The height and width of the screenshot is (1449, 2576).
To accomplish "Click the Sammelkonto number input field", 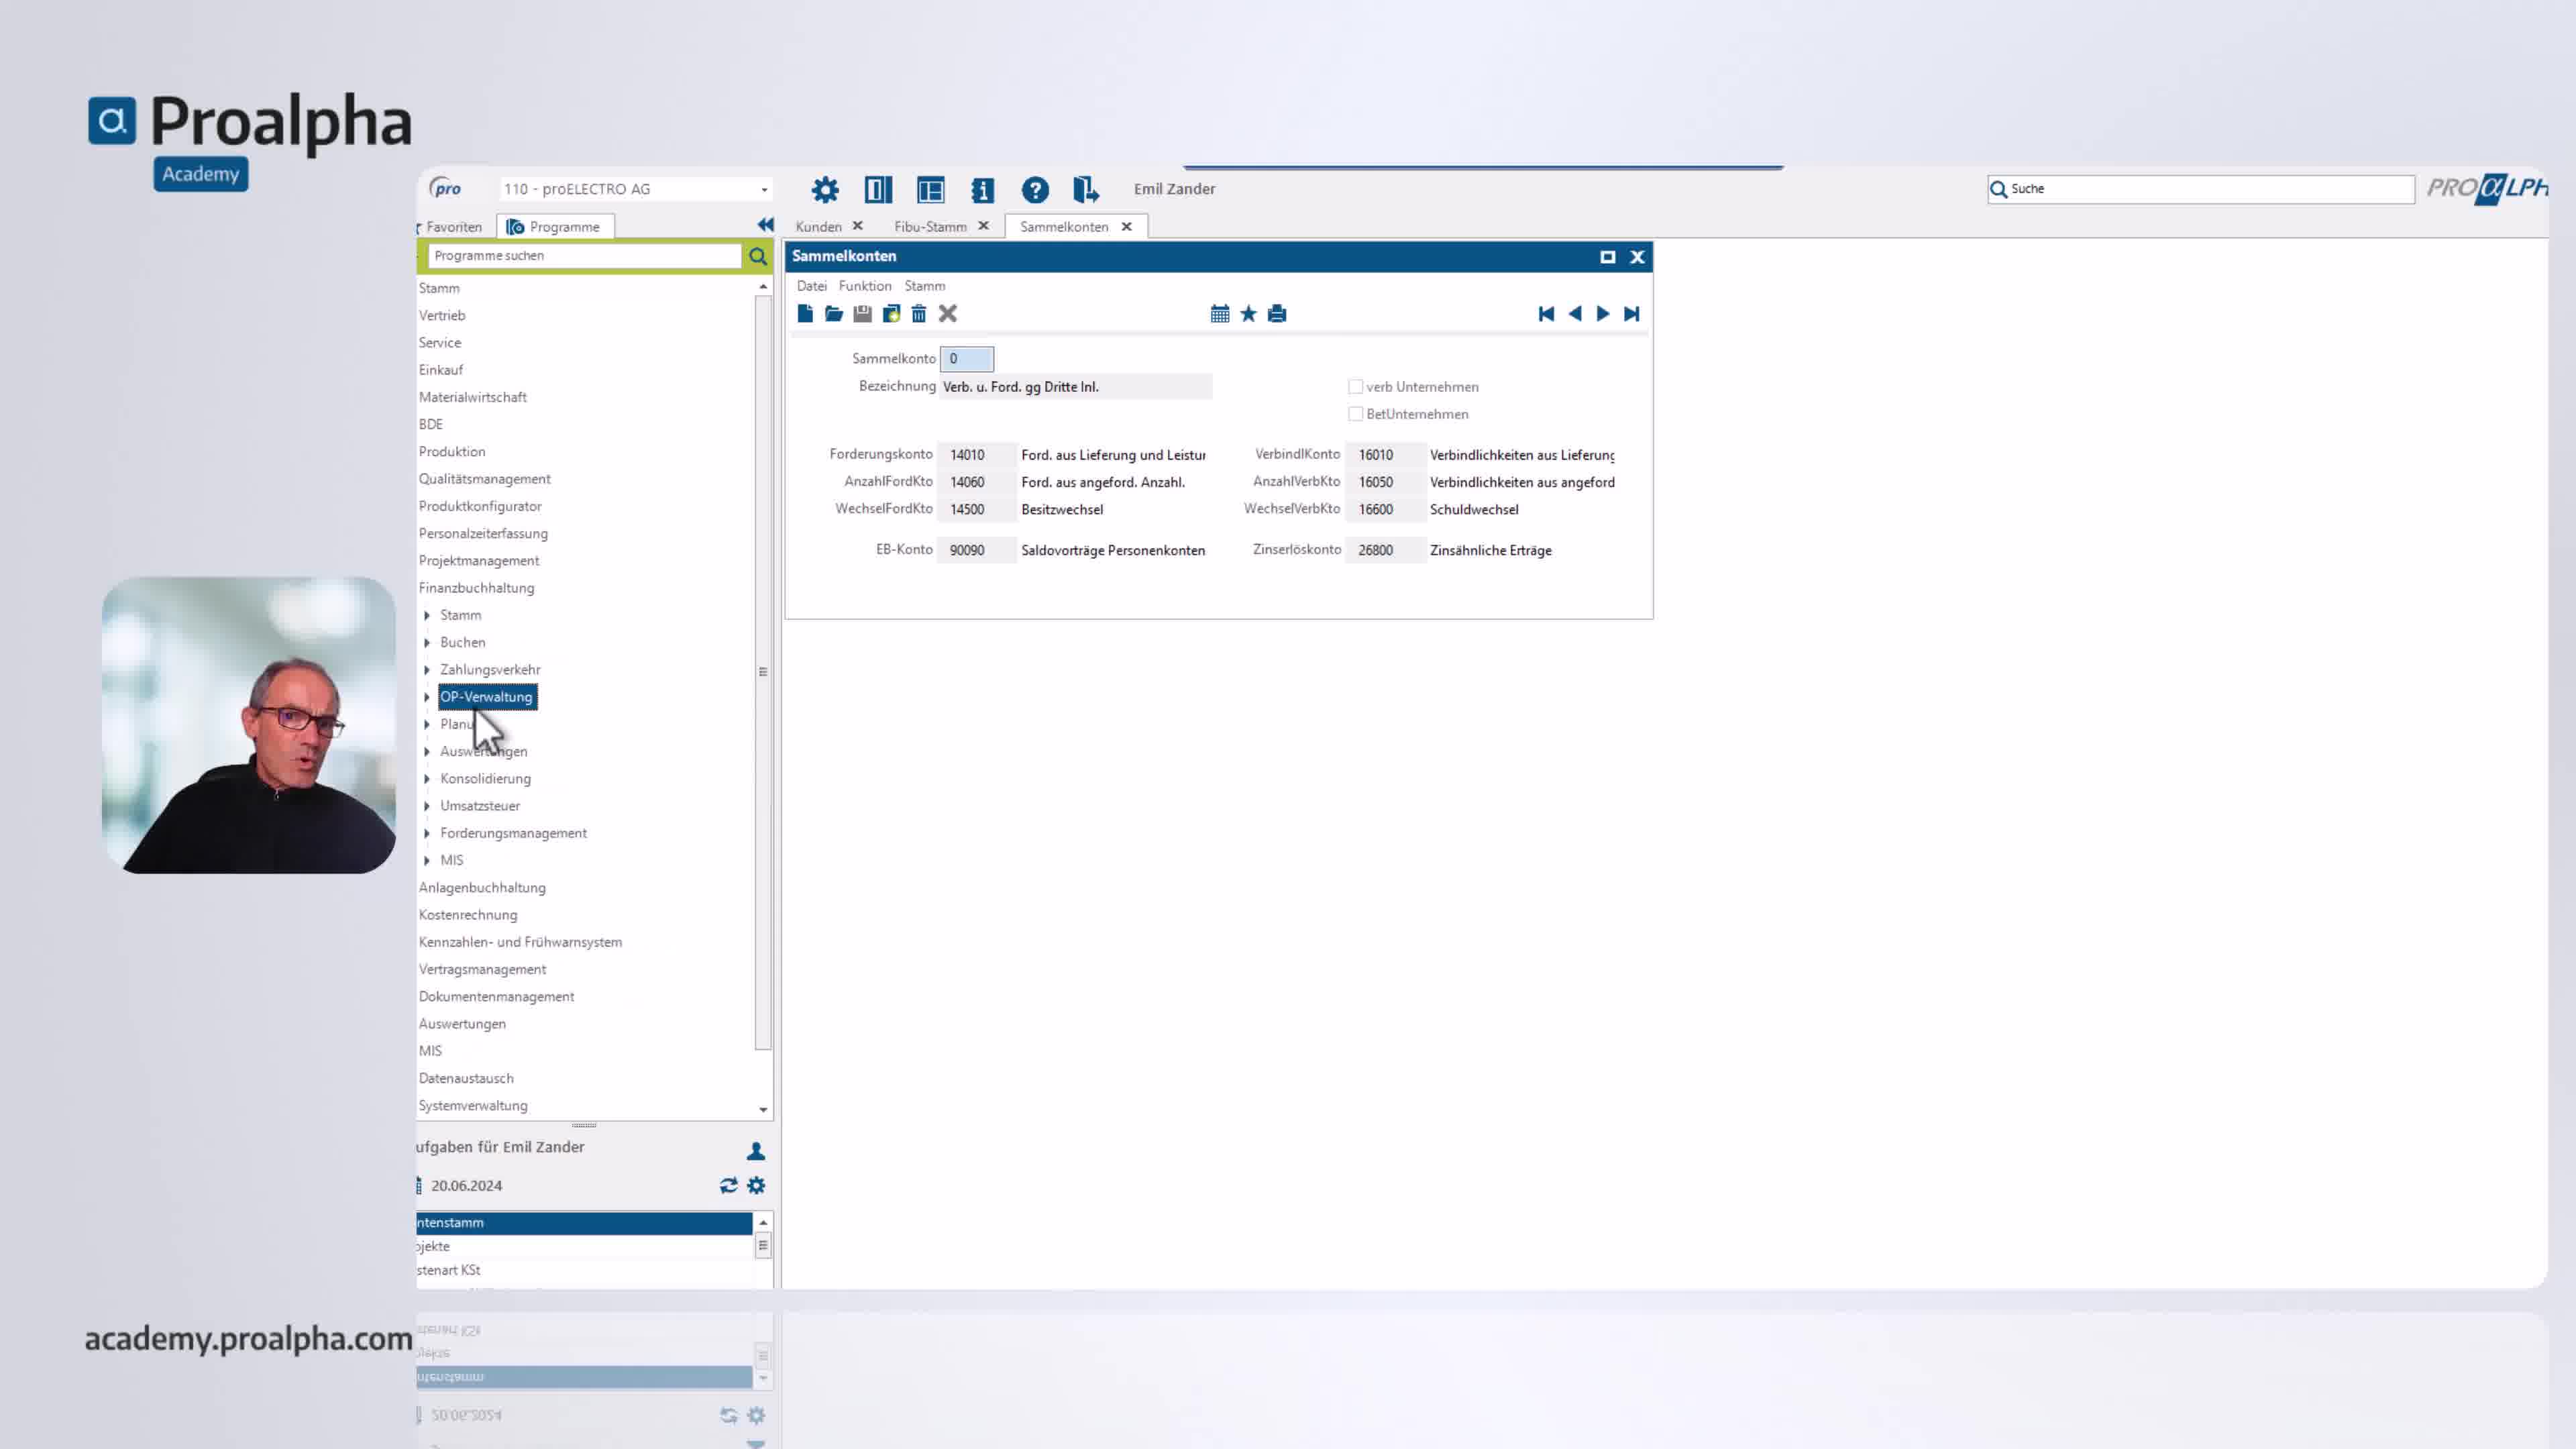I will click(967, 359).
